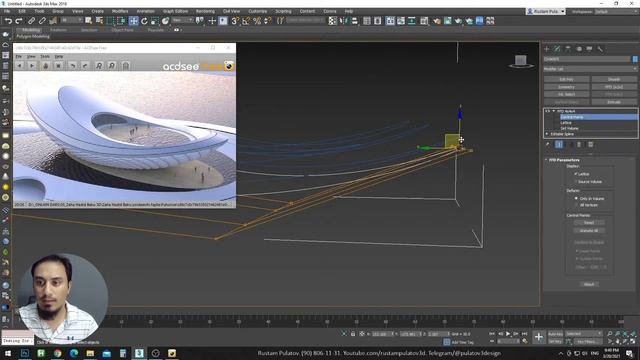Click the Render Production teapot icon

pyautogui.click(x=469, y=20)
